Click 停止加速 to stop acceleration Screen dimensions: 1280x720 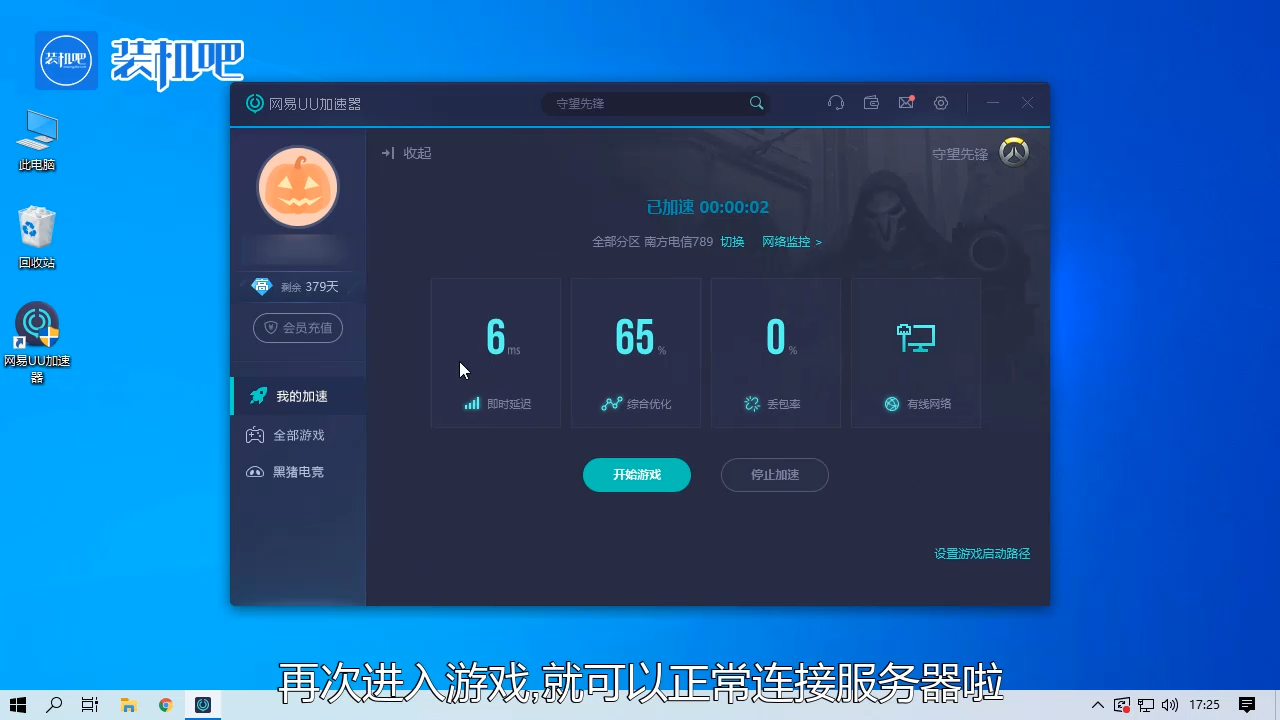pyautogui.click(x=774, y=475)
